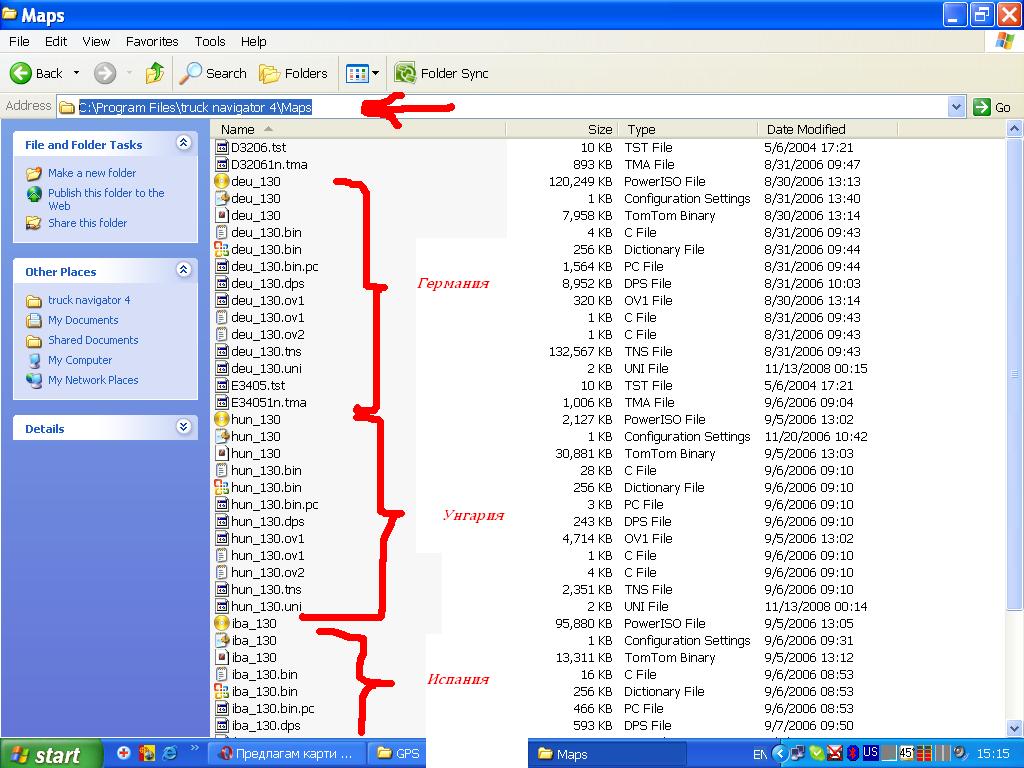
Task: Click the Back navigation arrow icon
Action: [x=21, y=73]
